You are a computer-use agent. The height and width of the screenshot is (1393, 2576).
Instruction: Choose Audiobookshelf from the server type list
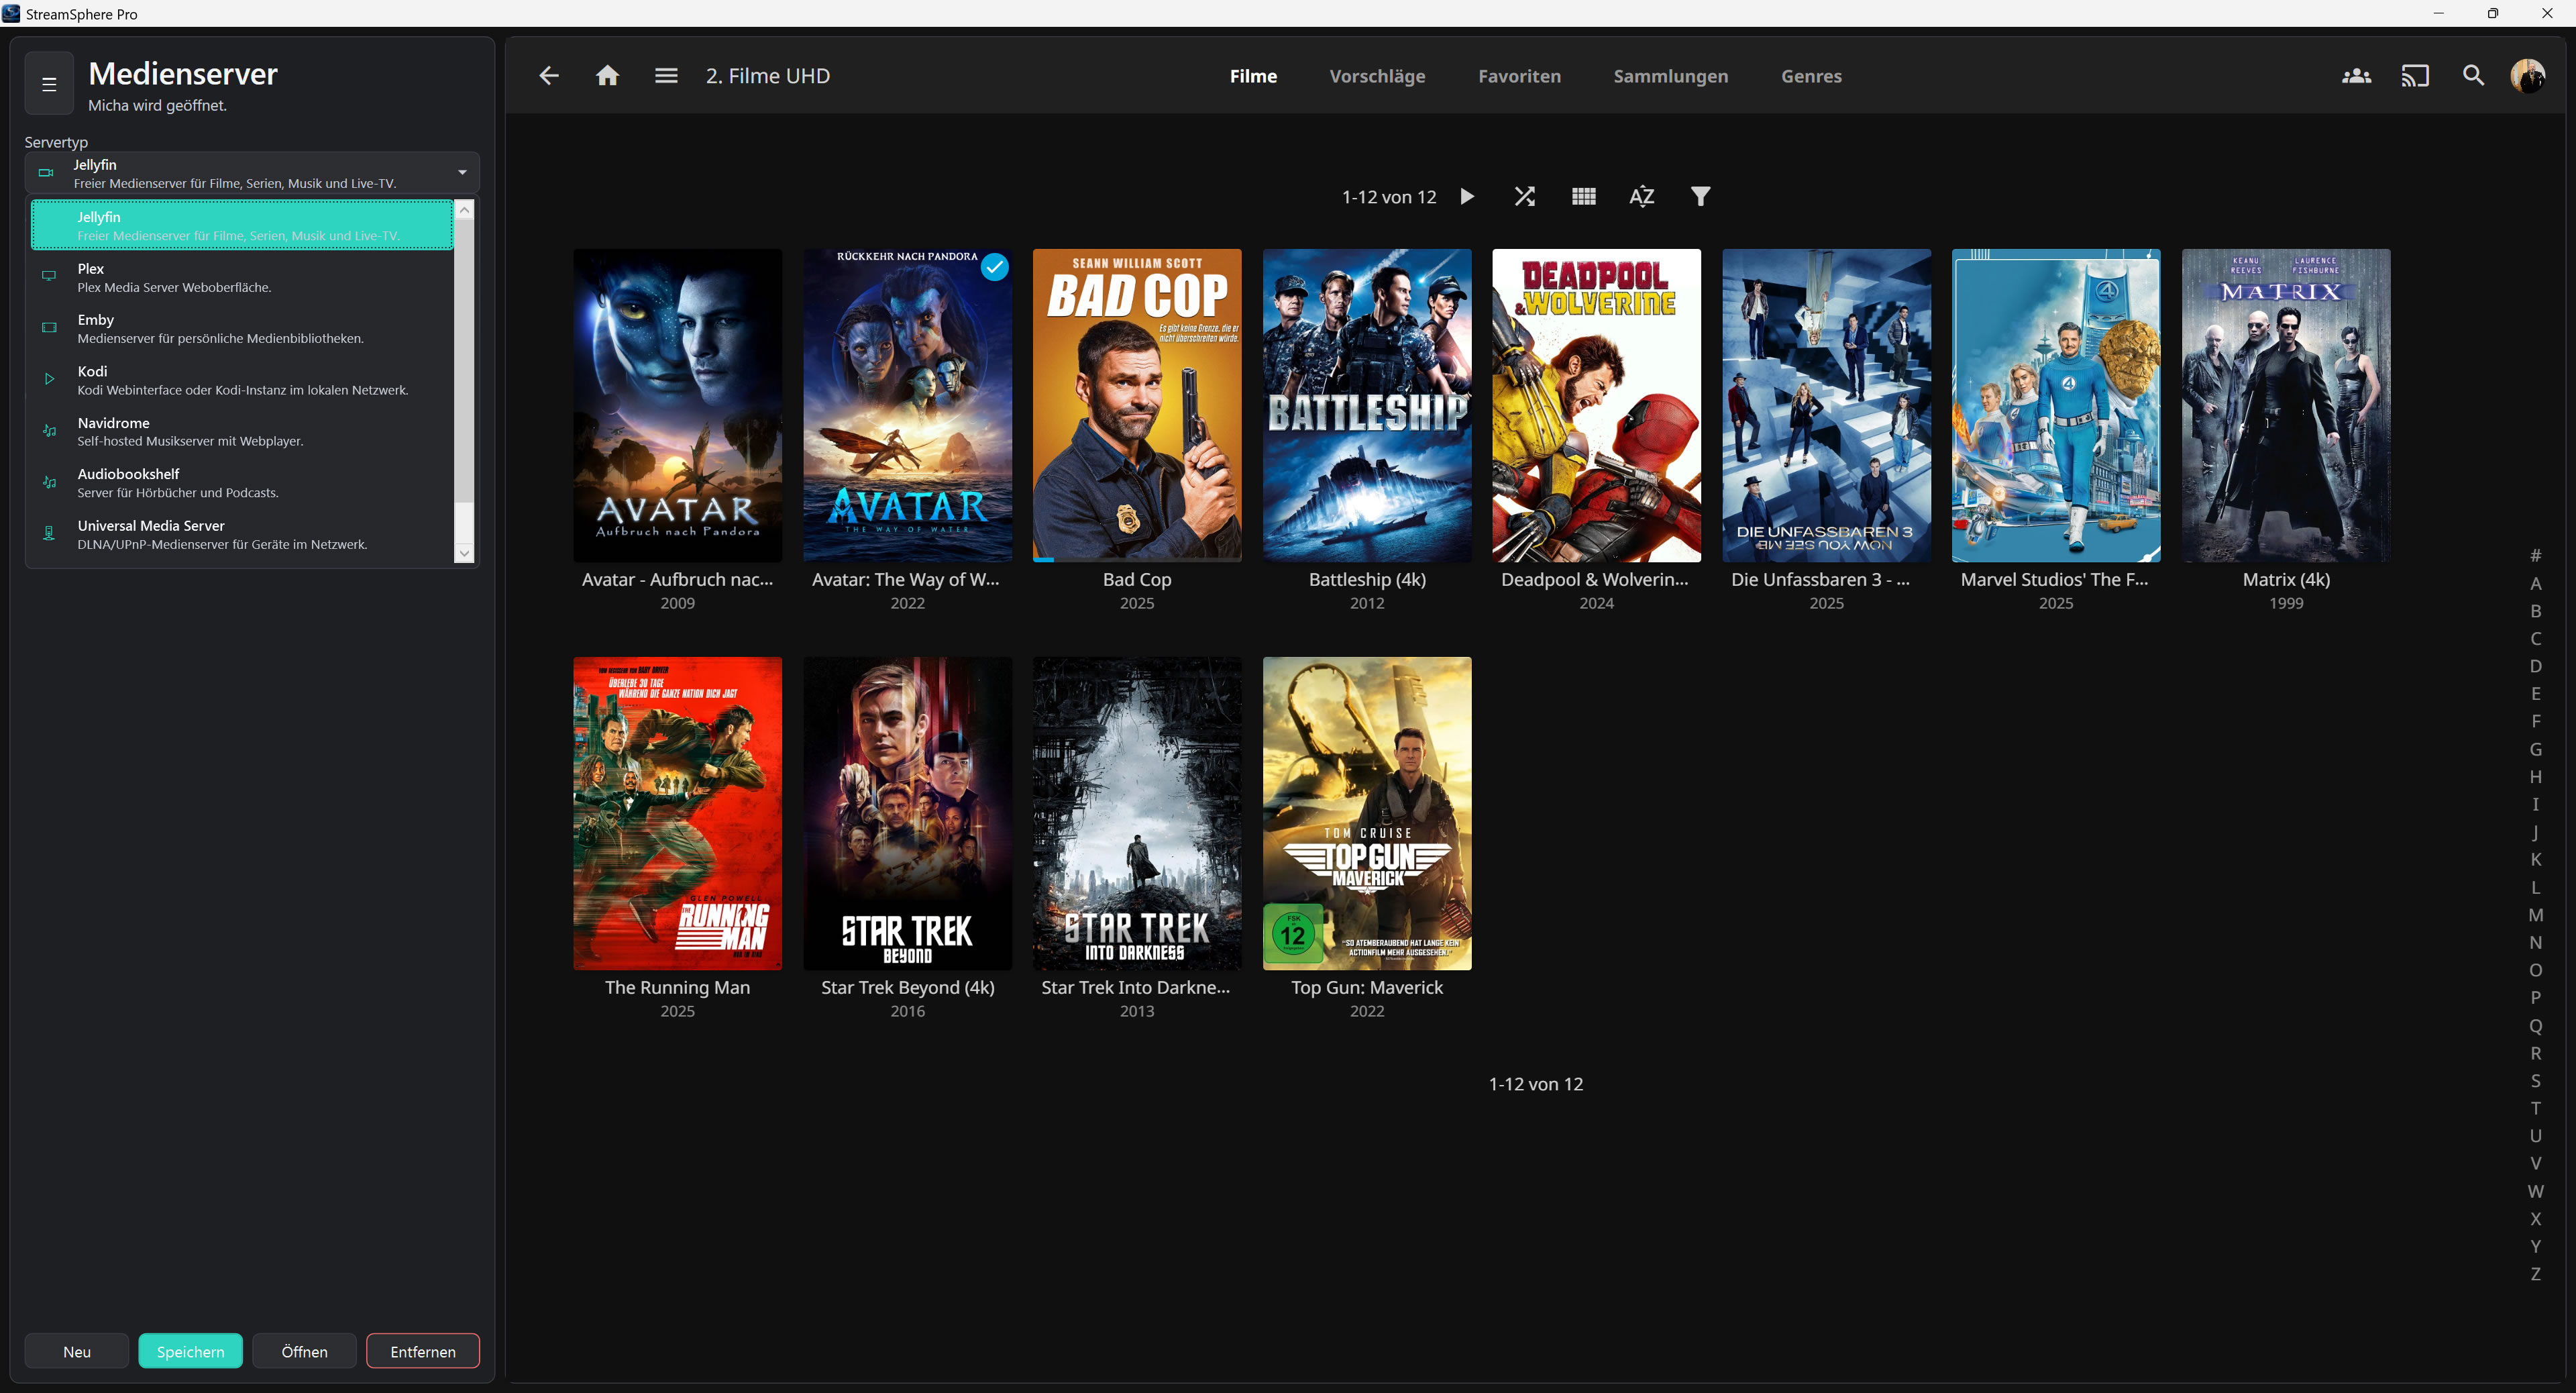(242, 483)
